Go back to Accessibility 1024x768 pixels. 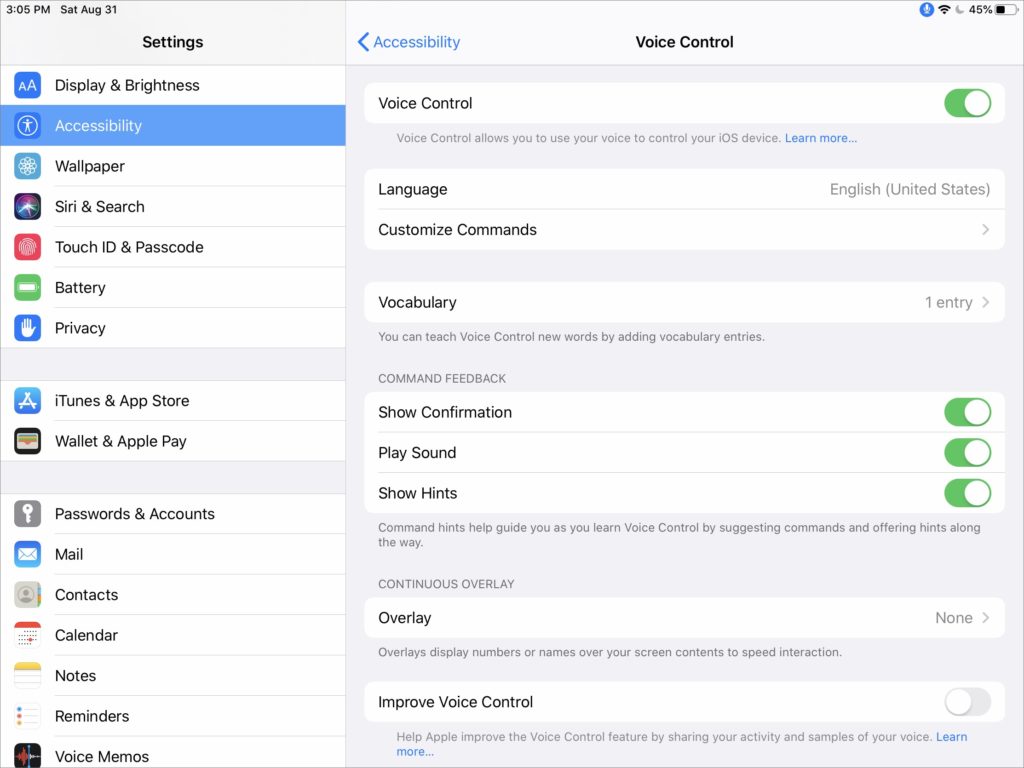pyautogui.click(x=409, y=42)
